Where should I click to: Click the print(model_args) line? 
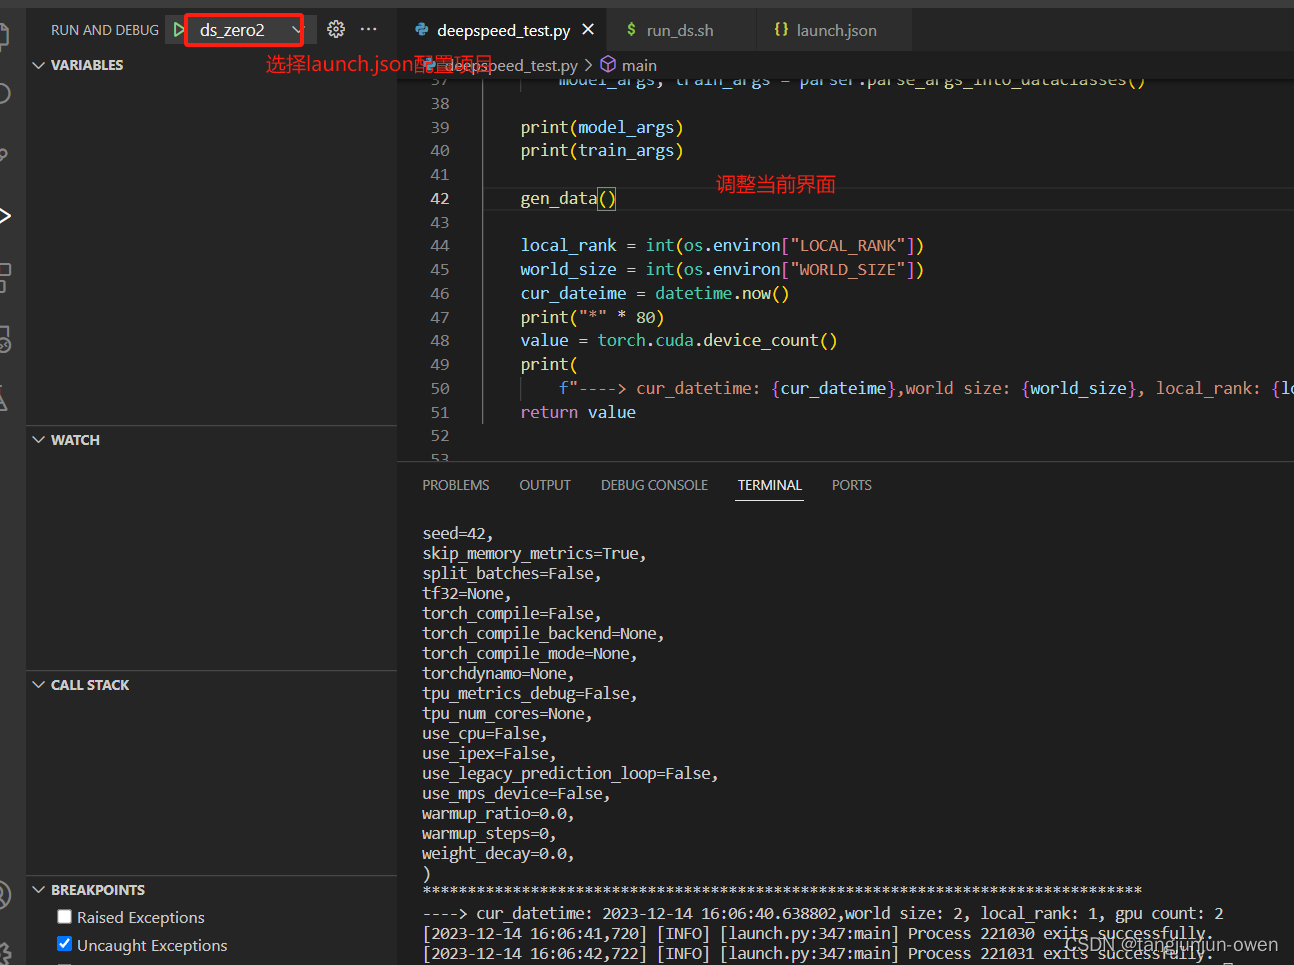(x=601, y=127)
